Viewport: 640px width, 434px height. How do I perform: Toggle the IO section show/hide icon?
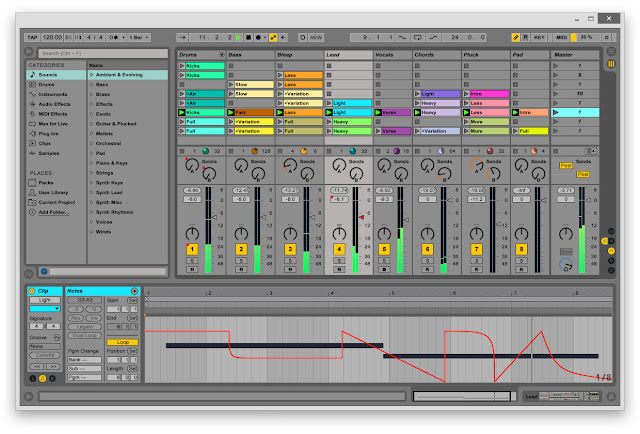pos(611,231)
